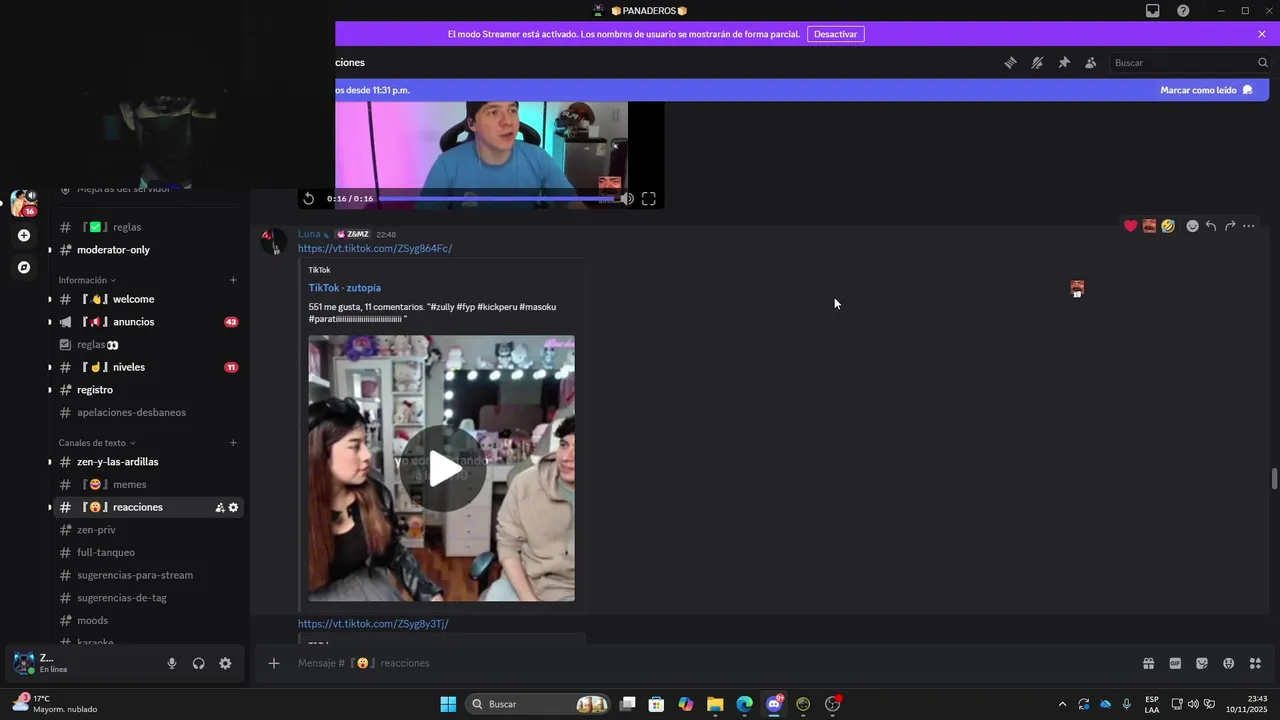Mute the video player volume
The height and width of the screenshot is (720, 1280).
pos(627,199)
